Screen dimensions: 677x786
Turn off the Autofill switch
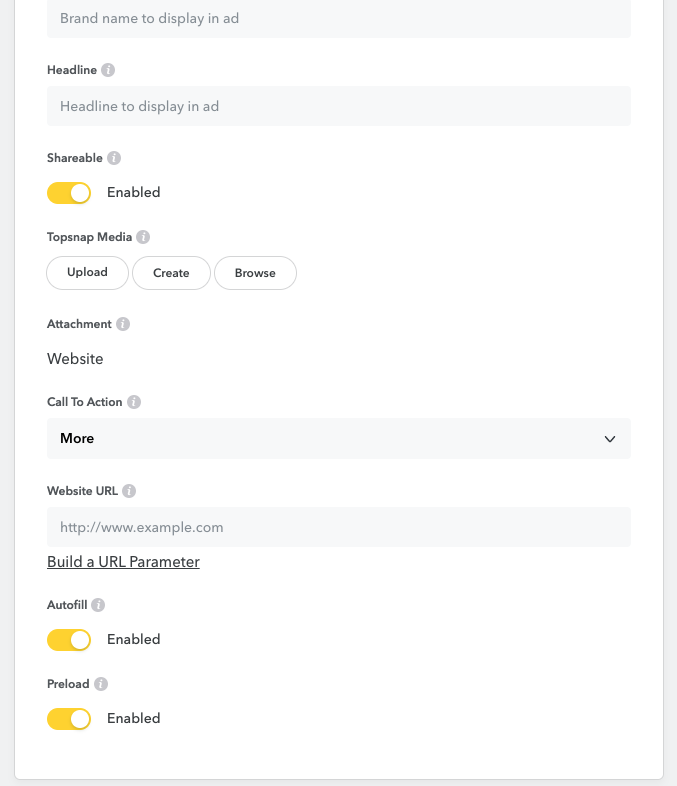pyautogui.click(x=69, y=639)
